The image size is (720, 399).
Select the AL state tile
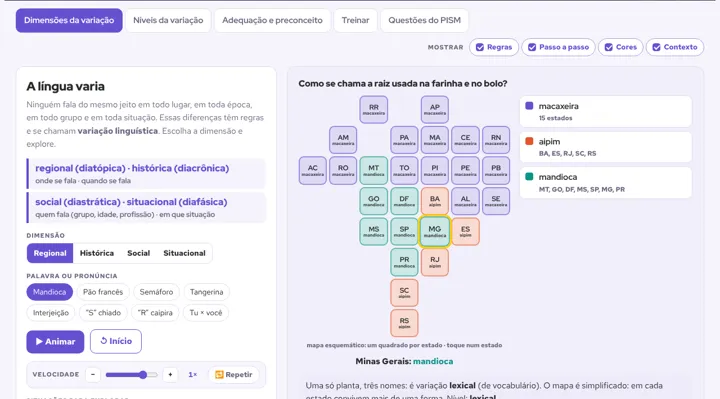pos(465,201)
